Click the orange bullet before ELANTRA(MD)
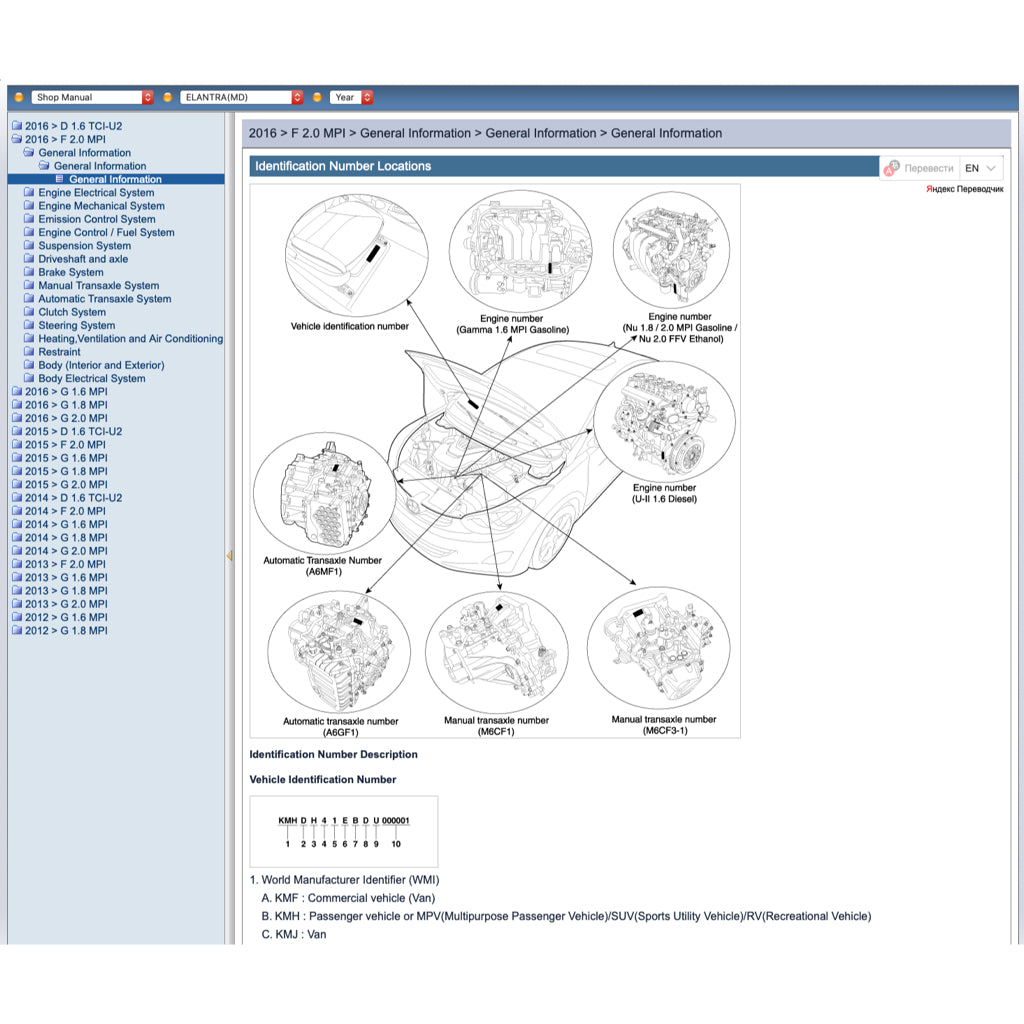The height and width of the screenshot is (1024, 1024). [x=168, y=97]
